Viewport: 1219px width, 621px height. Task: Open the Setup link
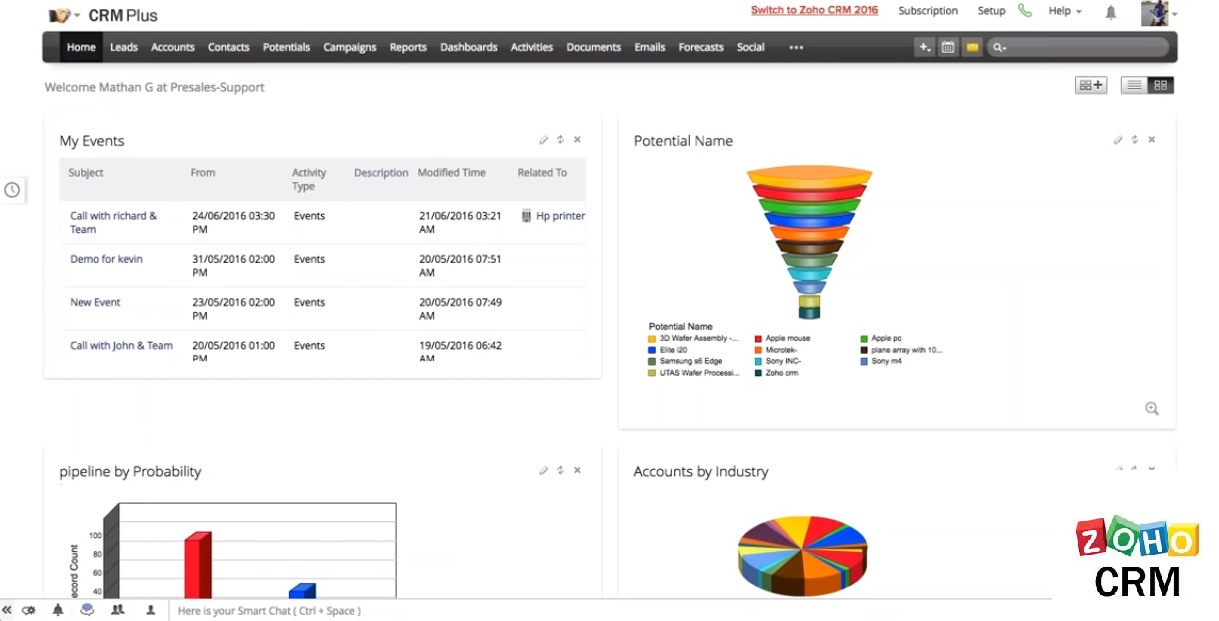pyautogui.click(x=991, y=11)
